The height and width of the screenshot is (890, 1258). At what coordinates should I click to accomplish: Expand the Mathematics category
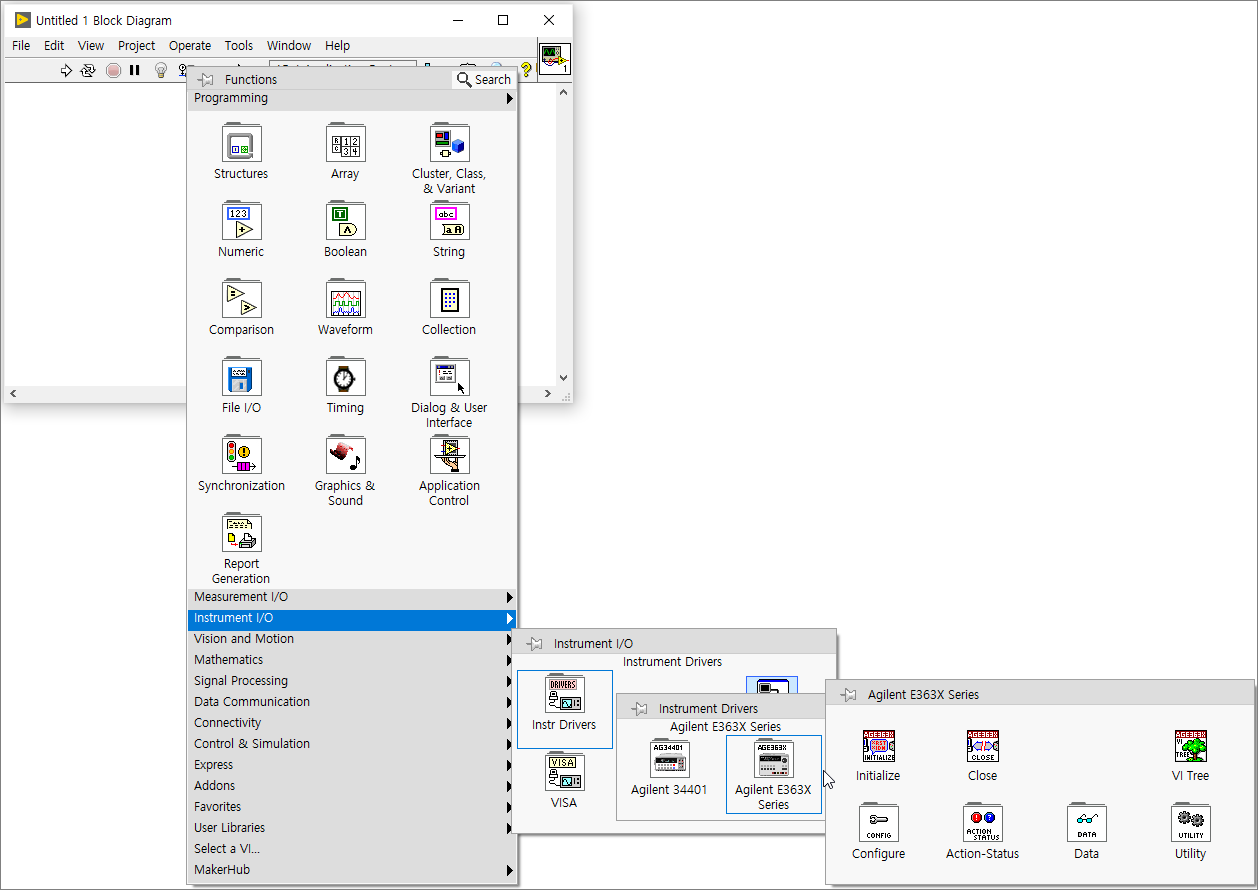[352, 660]
